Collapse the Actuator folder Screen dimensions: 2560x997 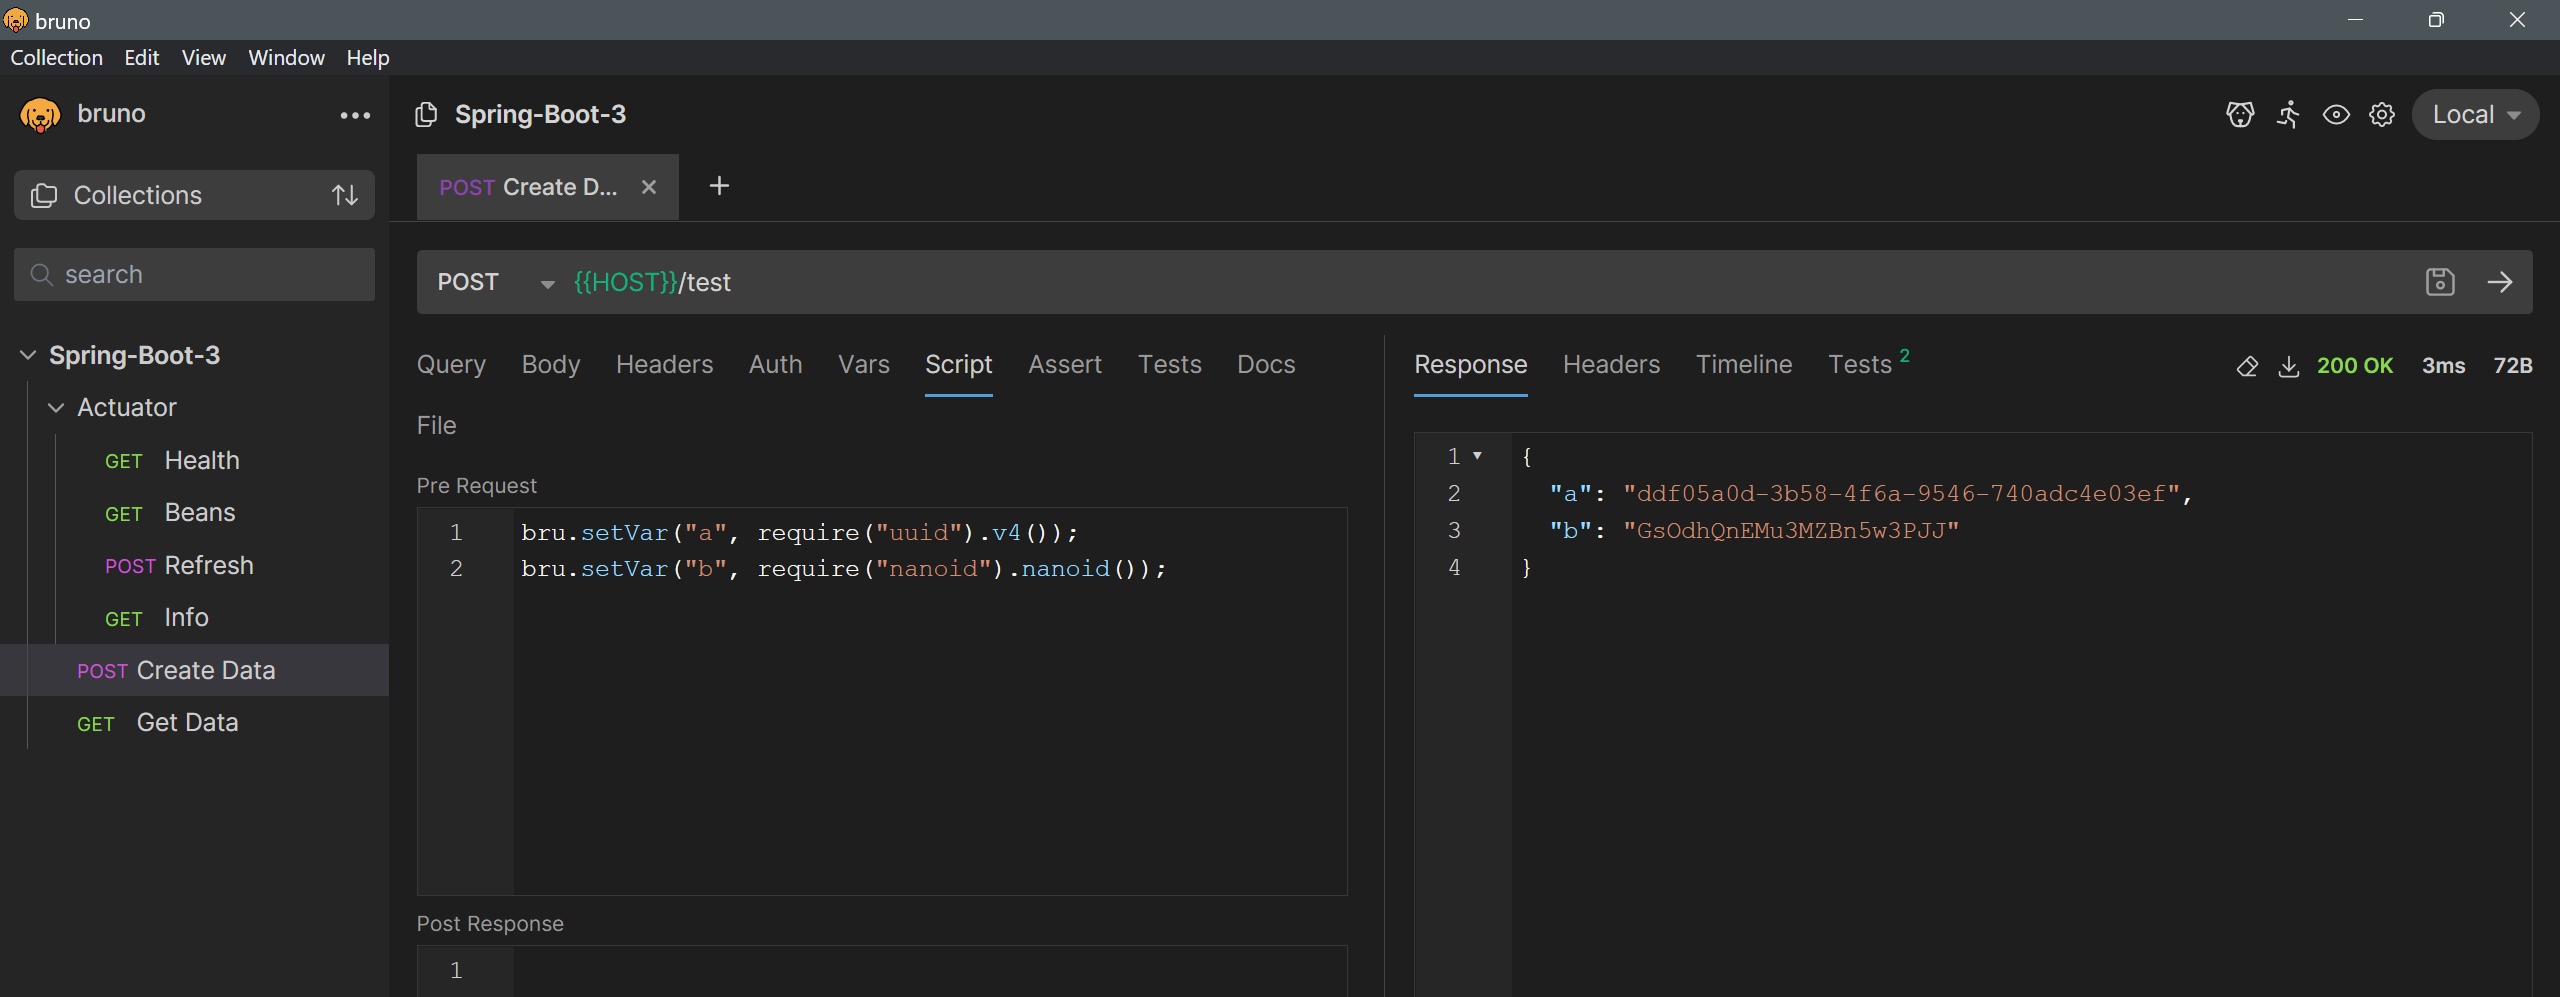click(x=56, y=407)
